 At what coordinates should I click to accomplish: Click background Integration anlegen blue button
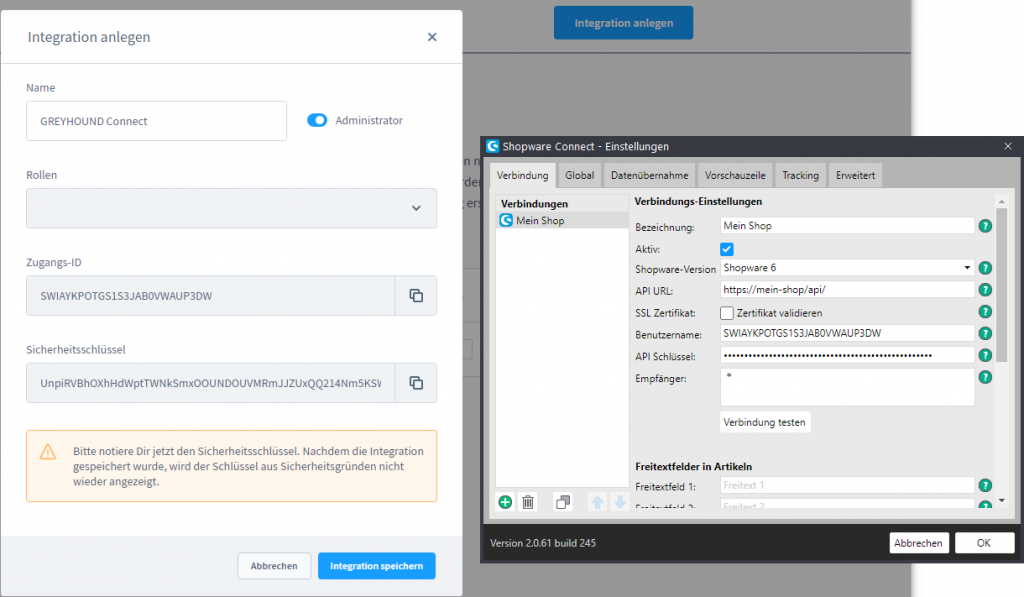pyautogui.click(x=623, y=23)
